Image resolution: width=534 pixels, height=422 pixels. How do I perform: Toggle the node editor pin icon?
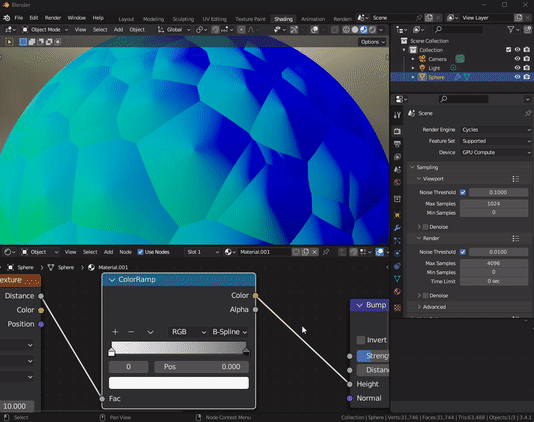click(x=326, y=252)
